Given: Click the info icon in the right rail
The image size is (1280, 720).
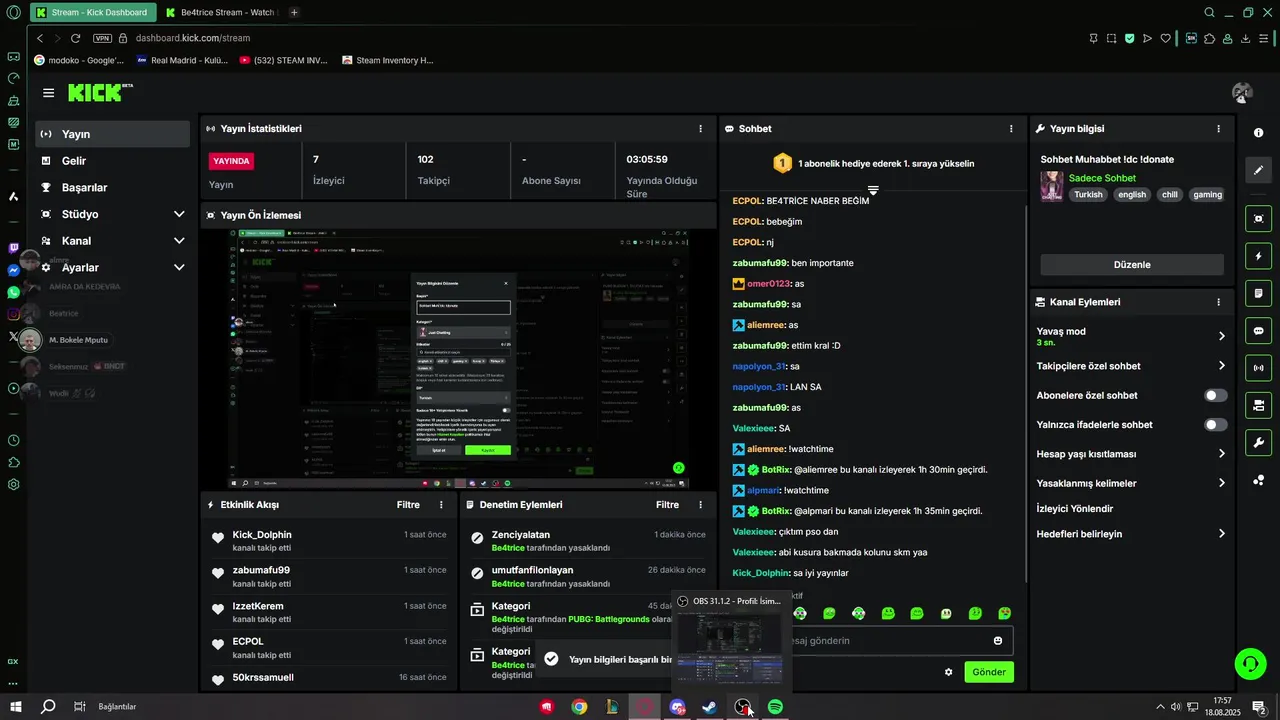Looking at the screenshot, I should pos(1258,133).
